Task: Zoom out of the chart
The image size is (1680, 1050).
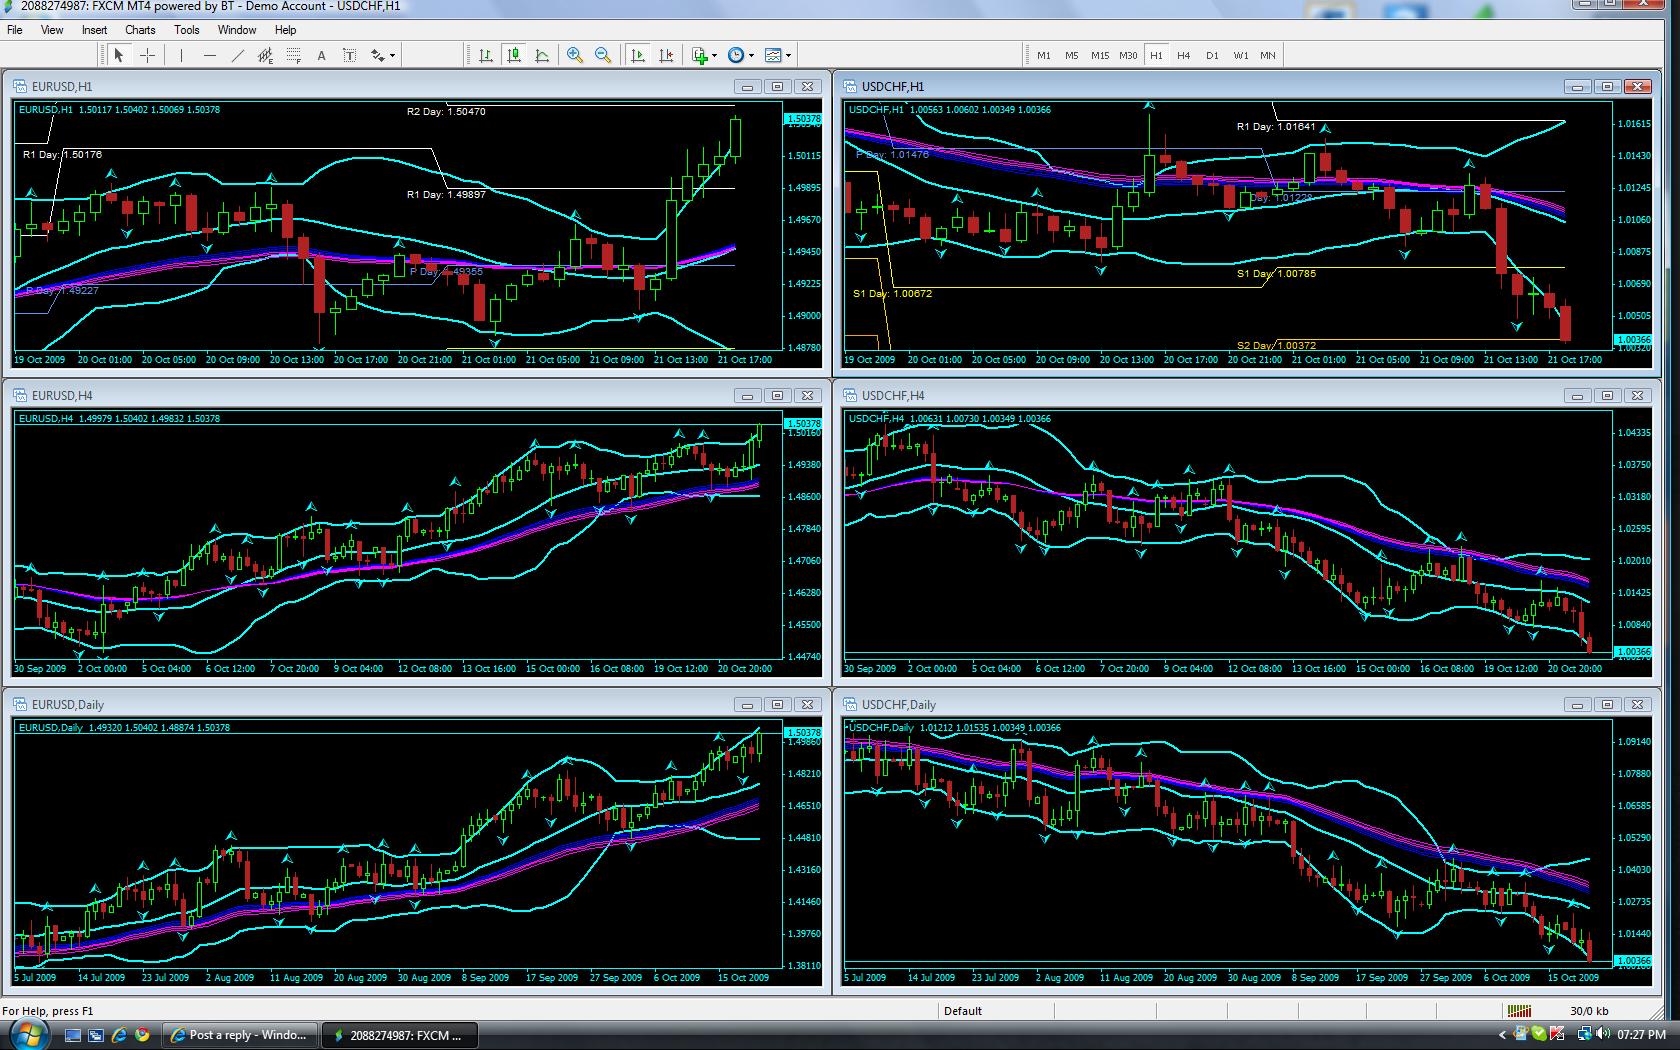Action: pyautogui.click(x=603, y=55)
